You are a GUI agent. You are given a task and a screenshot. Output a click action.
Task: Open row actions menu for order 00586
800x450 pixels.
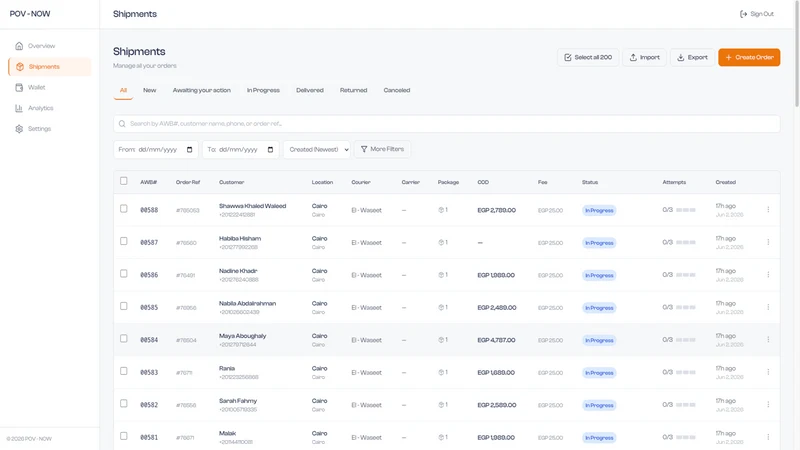pyautogui.click(x=768, y=274)
